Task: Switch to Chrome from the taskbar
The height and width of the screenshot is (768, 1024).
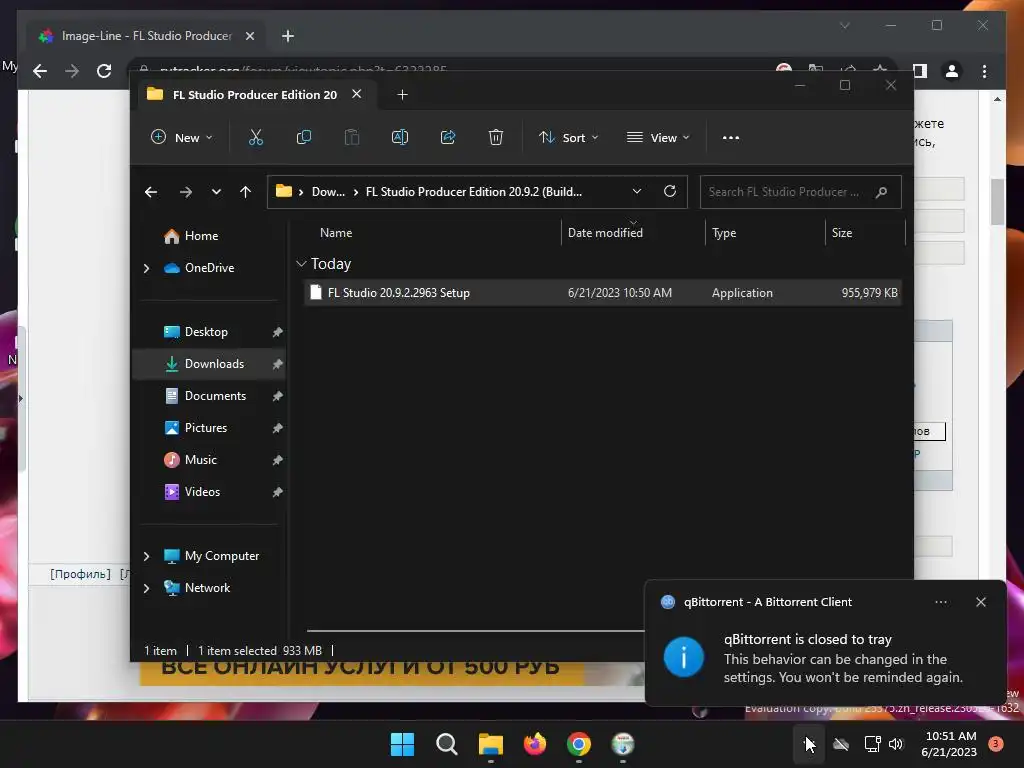Action: point(579,744)
